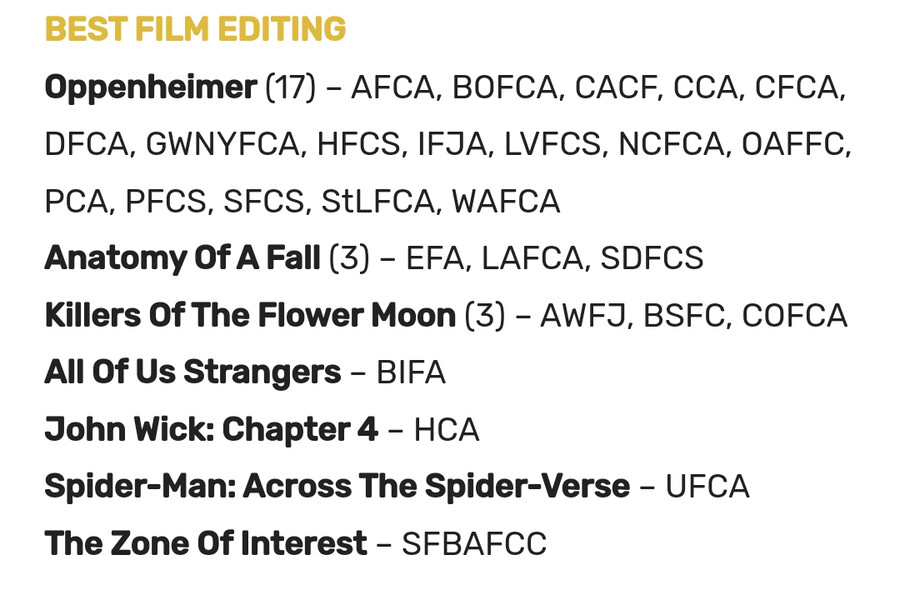The image size is (900, 610).
Task: Click the WAFCA abbreviation
Action: point(506,202)
